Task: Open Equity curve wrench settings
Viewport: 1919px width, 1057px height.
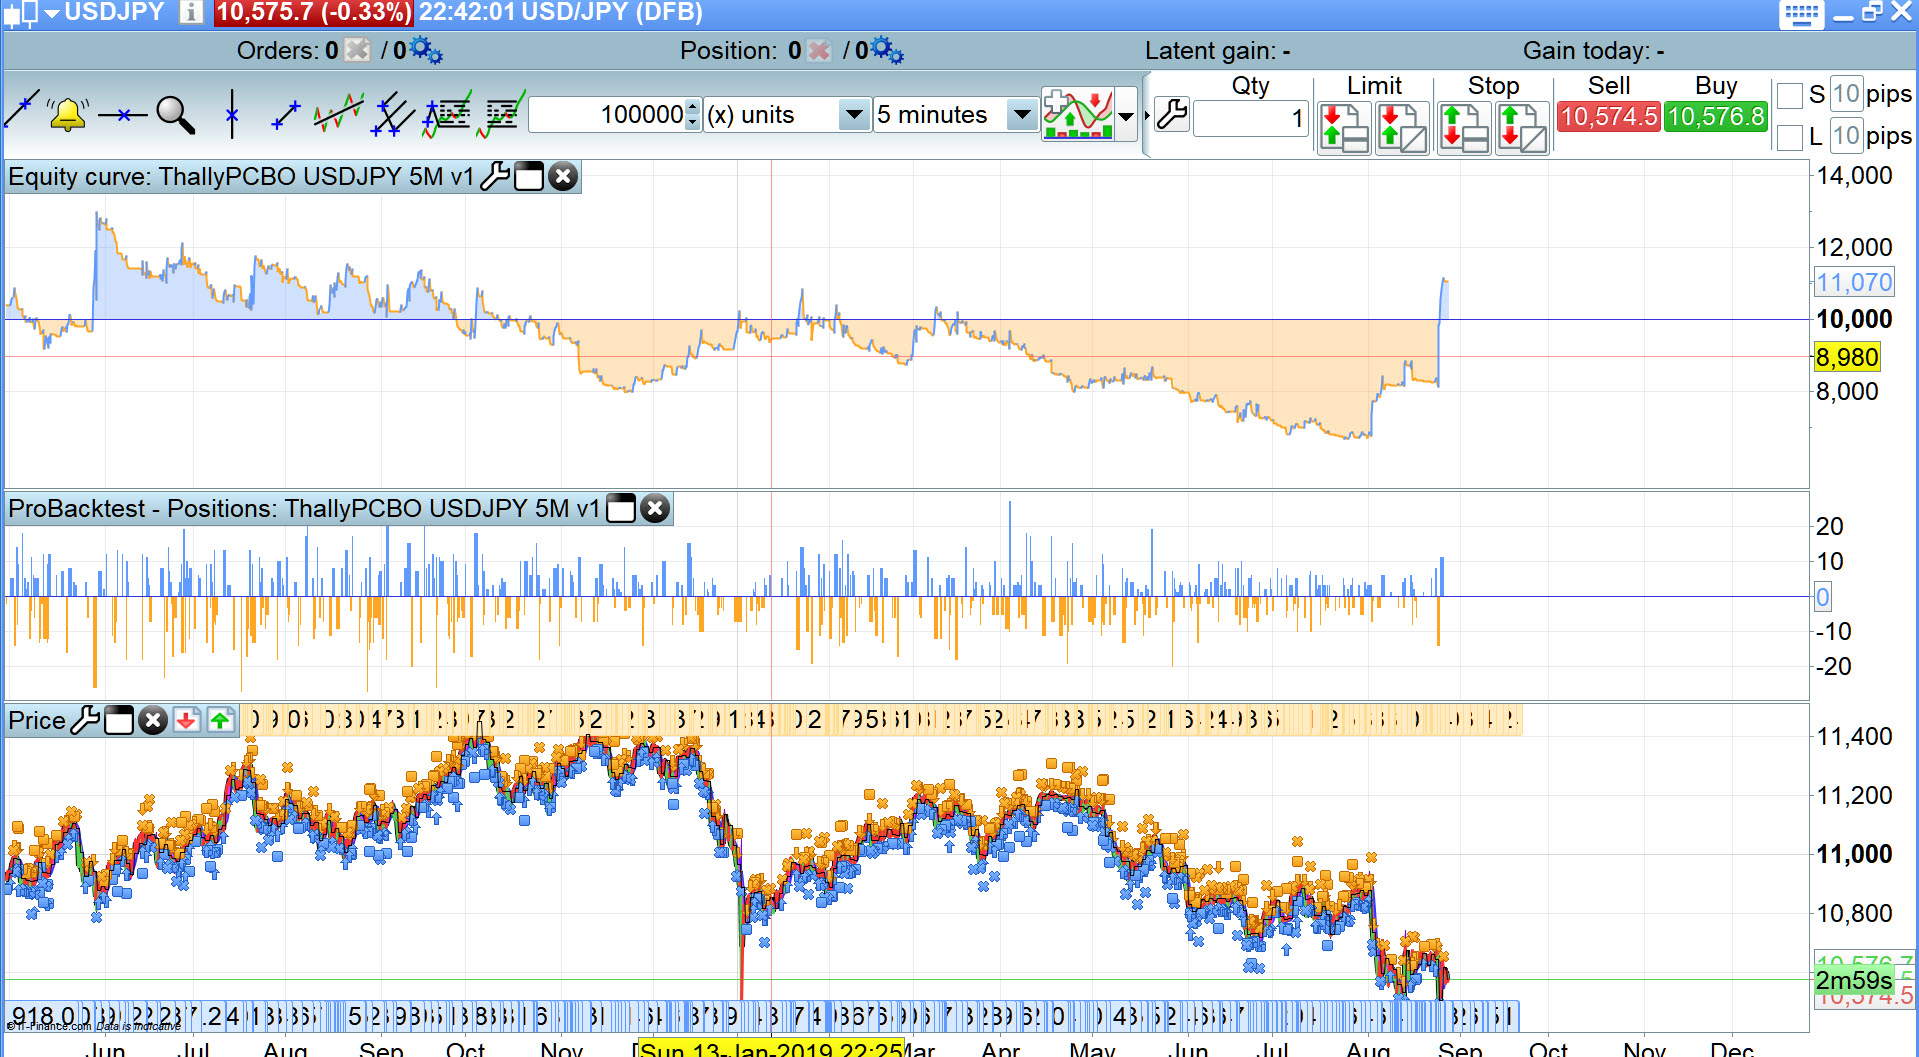Action: tap(495, 176)
